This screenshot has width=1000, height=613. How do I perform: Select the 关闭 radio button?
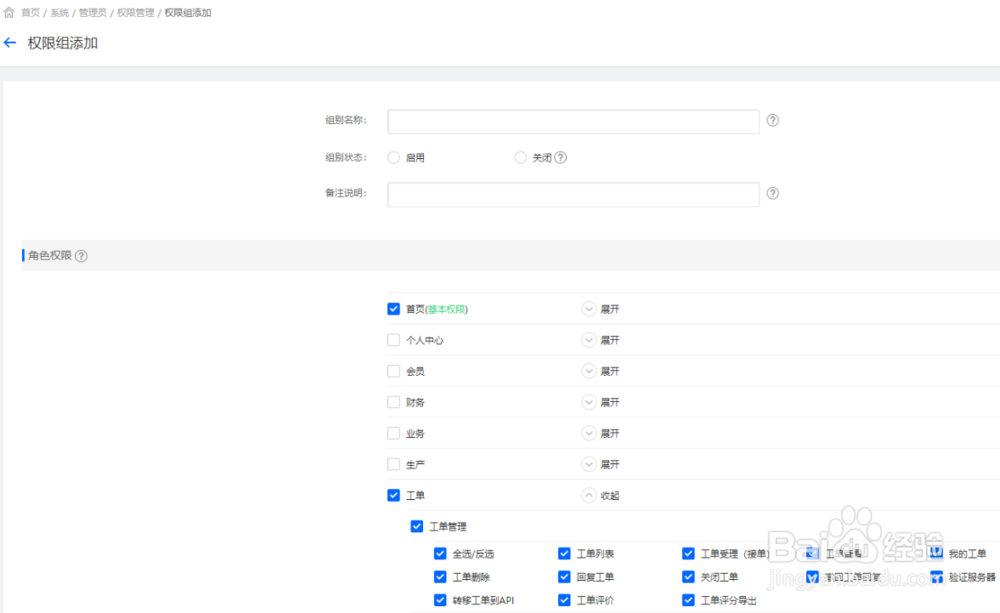520,157
